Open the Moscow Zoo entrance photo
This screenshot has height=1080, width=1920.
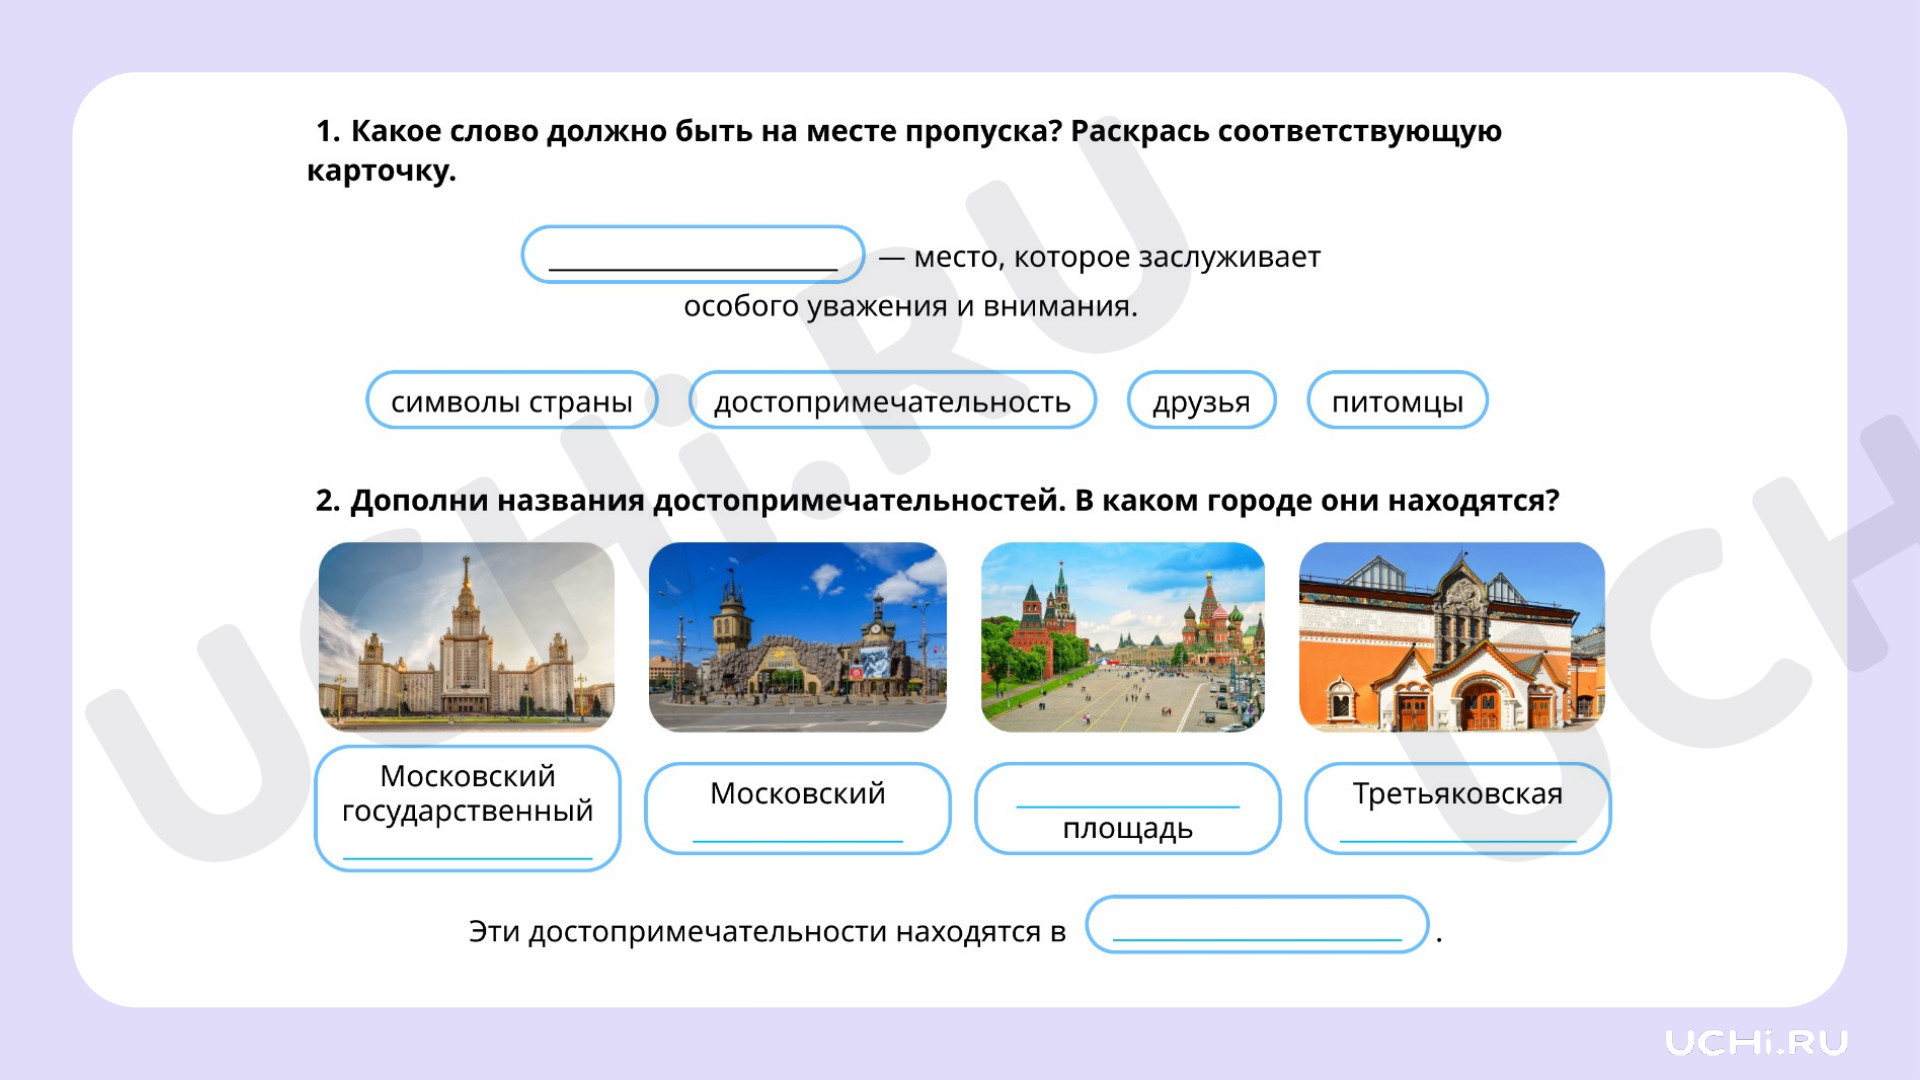(798, 637)
